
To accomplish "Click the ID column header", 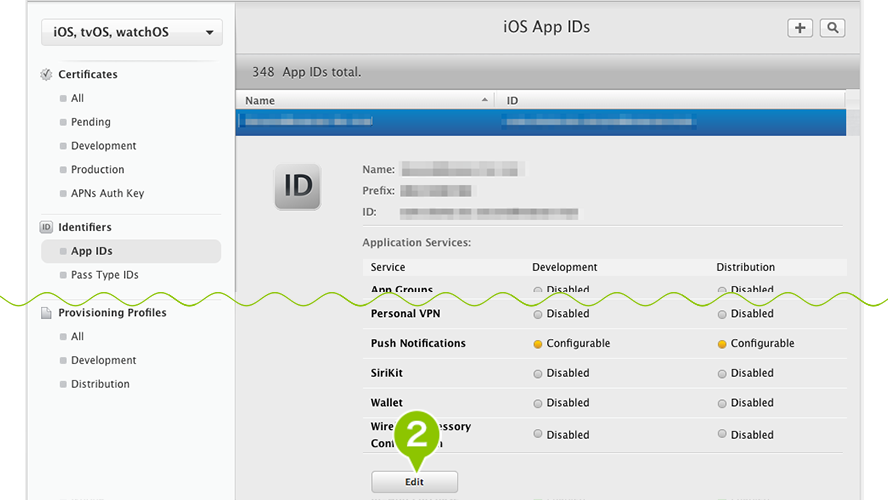I will point(513,100).
